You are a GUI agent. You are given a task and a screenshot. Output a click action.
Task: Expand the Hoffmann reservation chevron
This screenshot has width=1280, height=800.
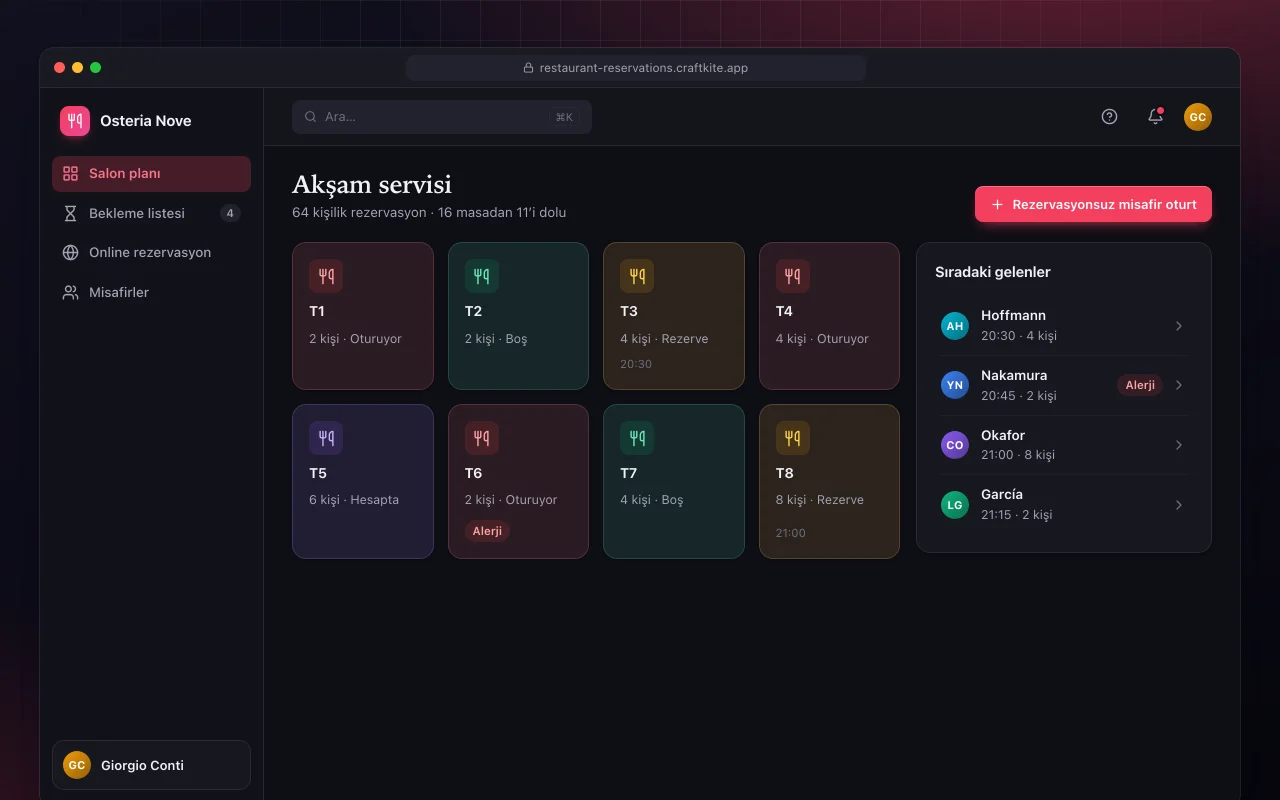click(1179, 326)
